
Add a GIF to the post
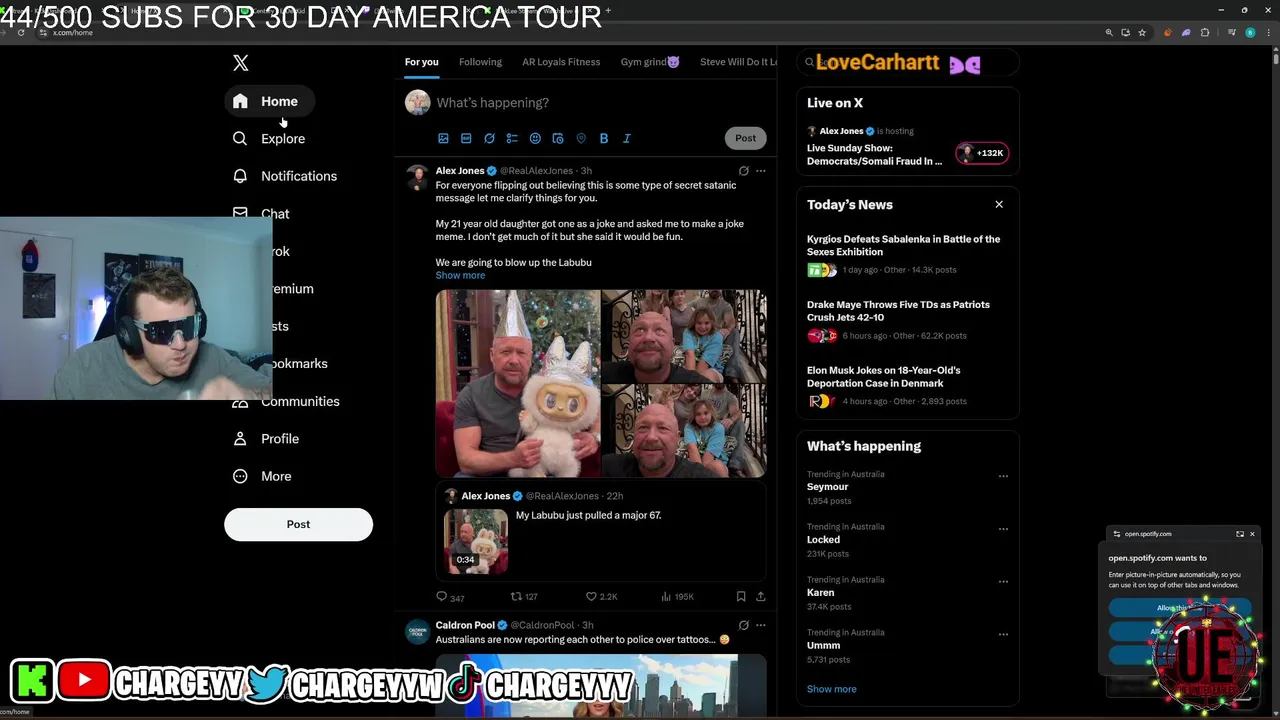pos(466,138)
